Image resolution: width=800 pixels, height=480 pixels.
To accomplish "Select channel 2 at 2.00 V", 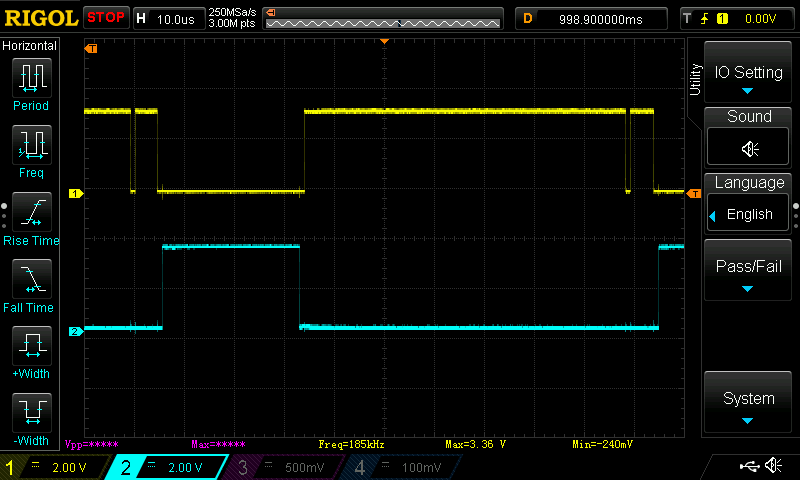I will click(x=168, y=467).
